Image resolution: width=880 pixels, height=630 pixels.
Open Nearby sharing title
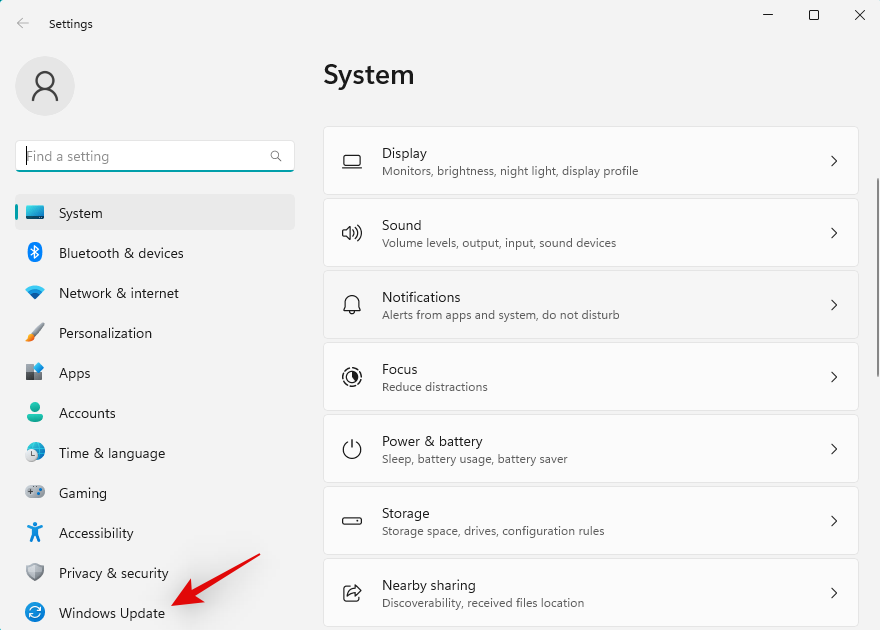(x=429, y=585)
